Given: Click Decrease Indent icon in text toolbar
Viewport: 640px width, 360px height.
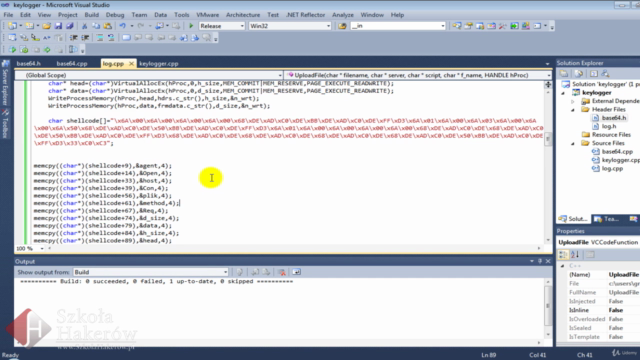Looking at the screenshot, I should (73, 38).
